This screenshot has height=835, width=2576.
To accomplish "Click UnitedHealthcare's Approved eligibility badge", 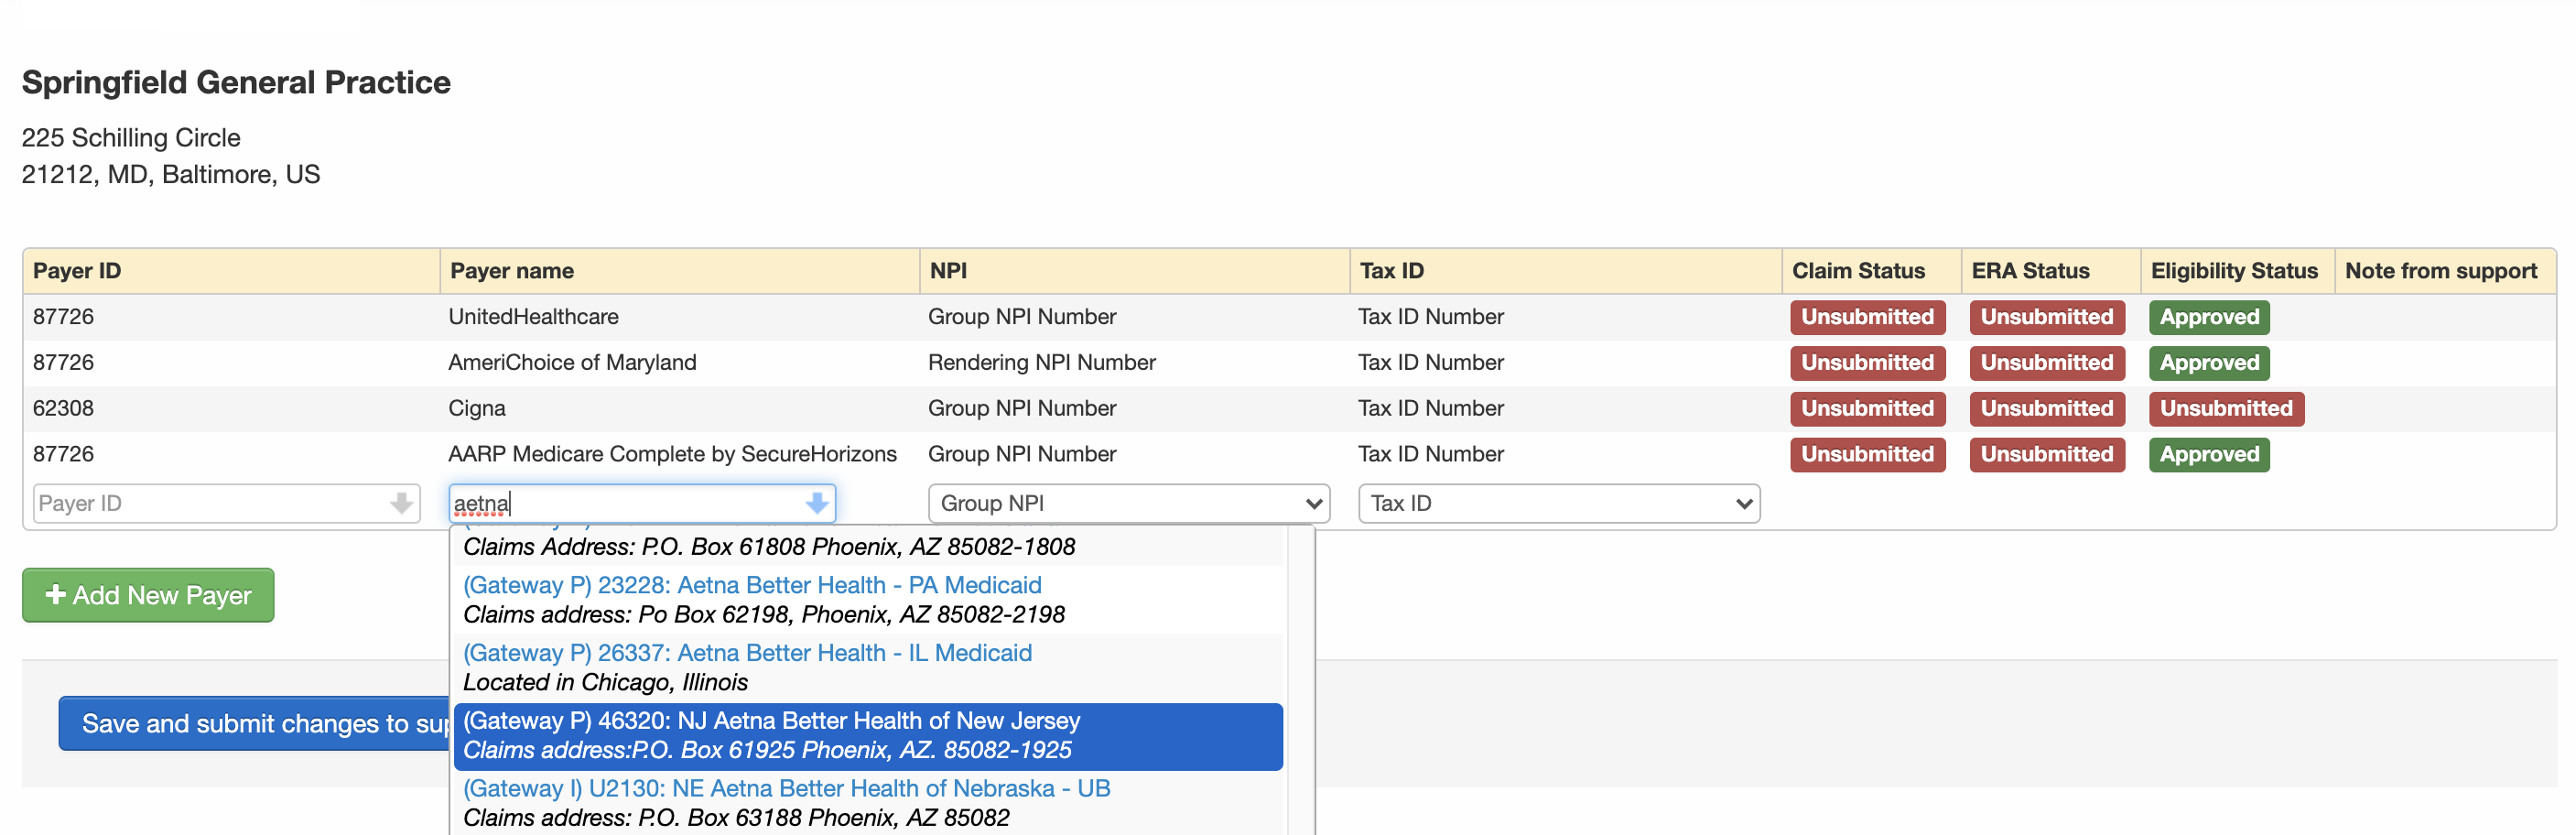I will coord(2209,317).
